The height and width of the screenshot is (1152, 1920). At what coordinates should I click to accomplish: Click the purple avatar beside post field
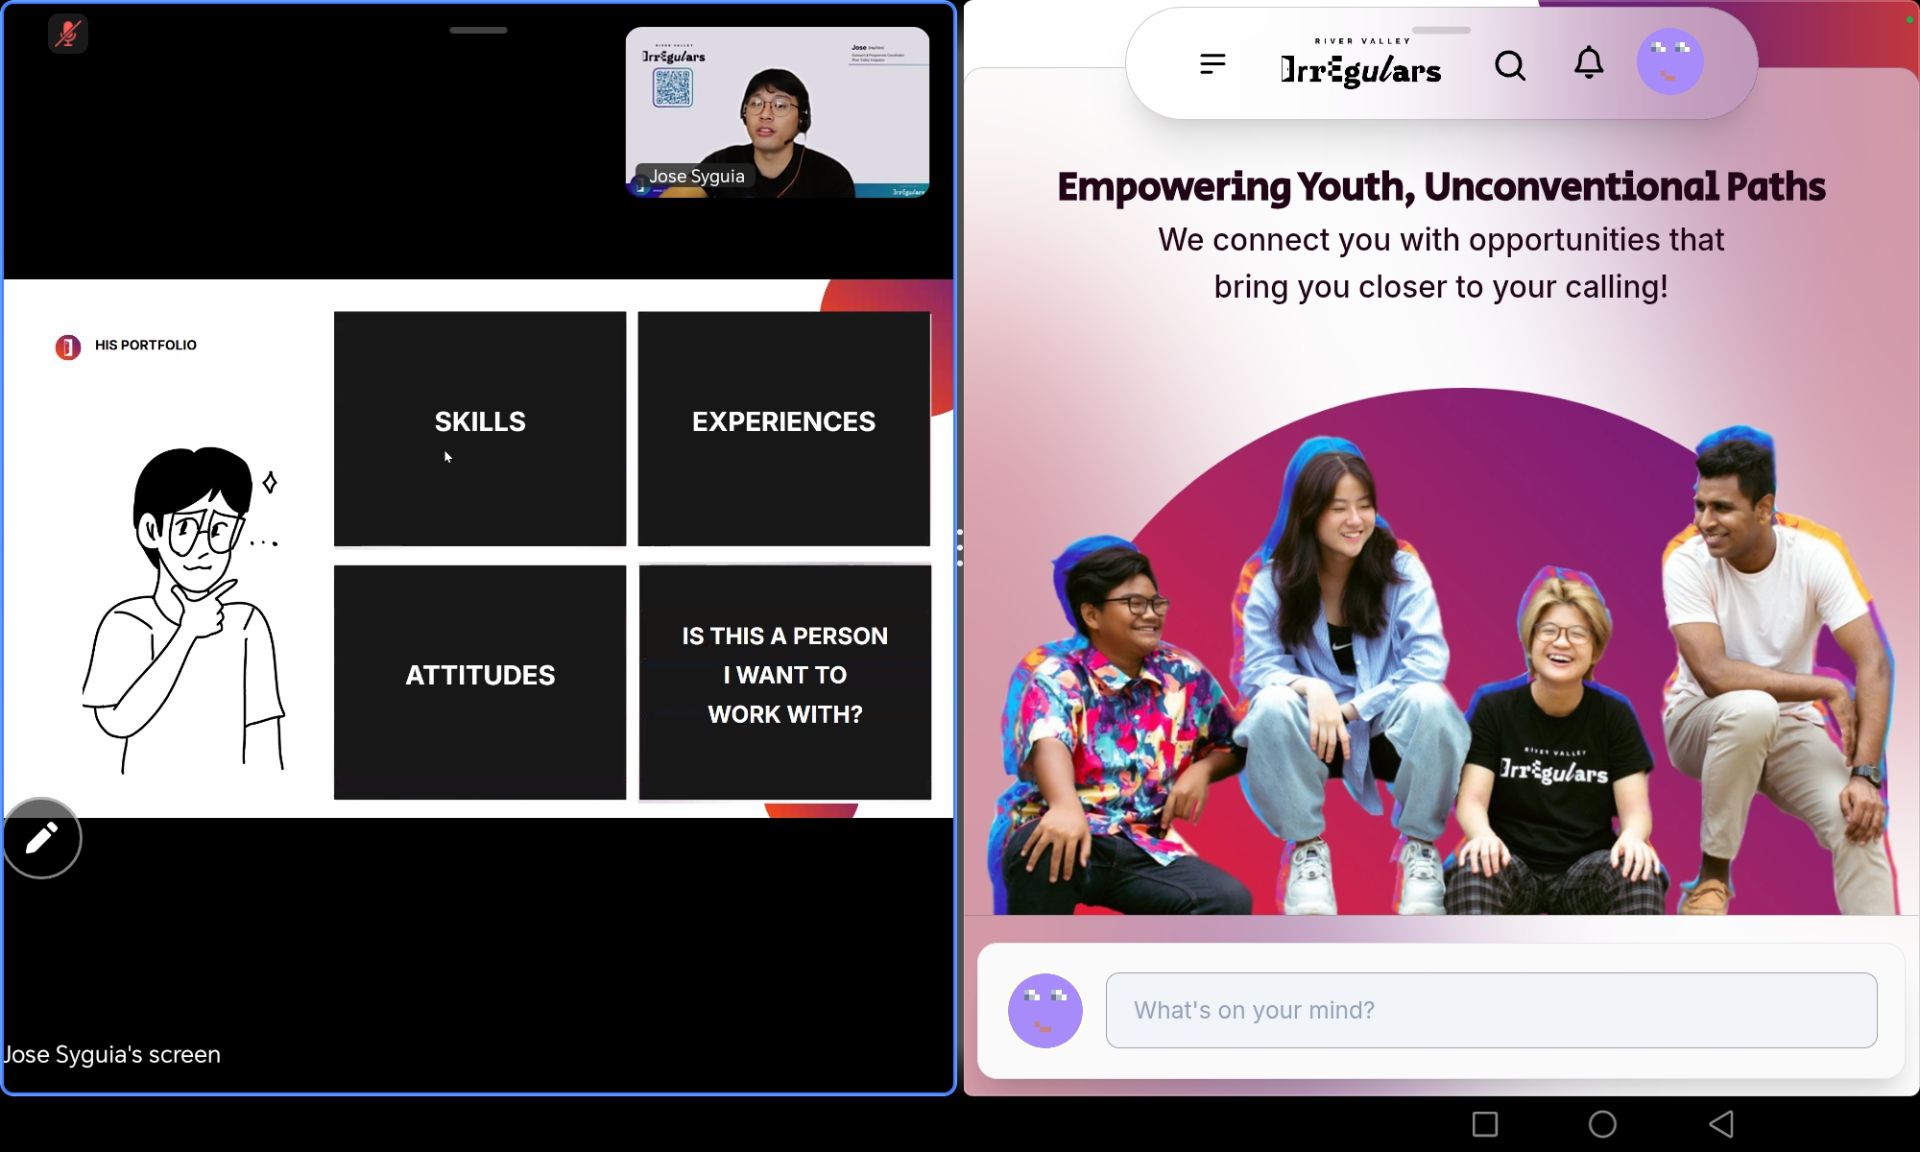1045,1010
